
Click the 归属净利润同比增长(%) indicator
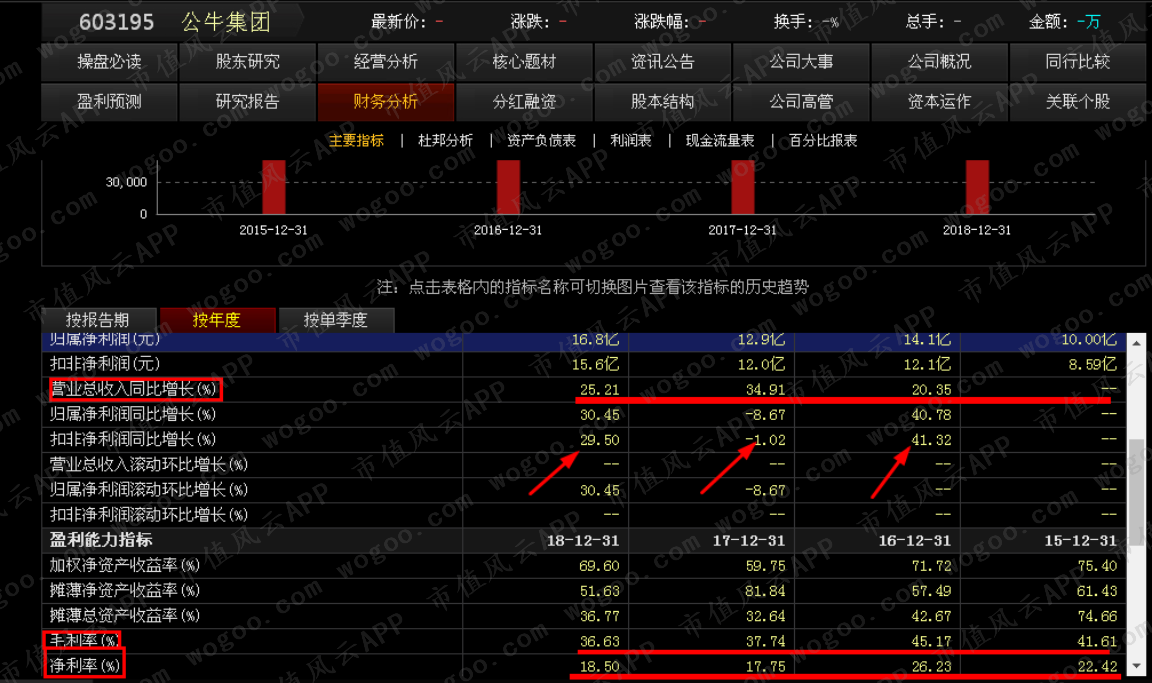133,414
